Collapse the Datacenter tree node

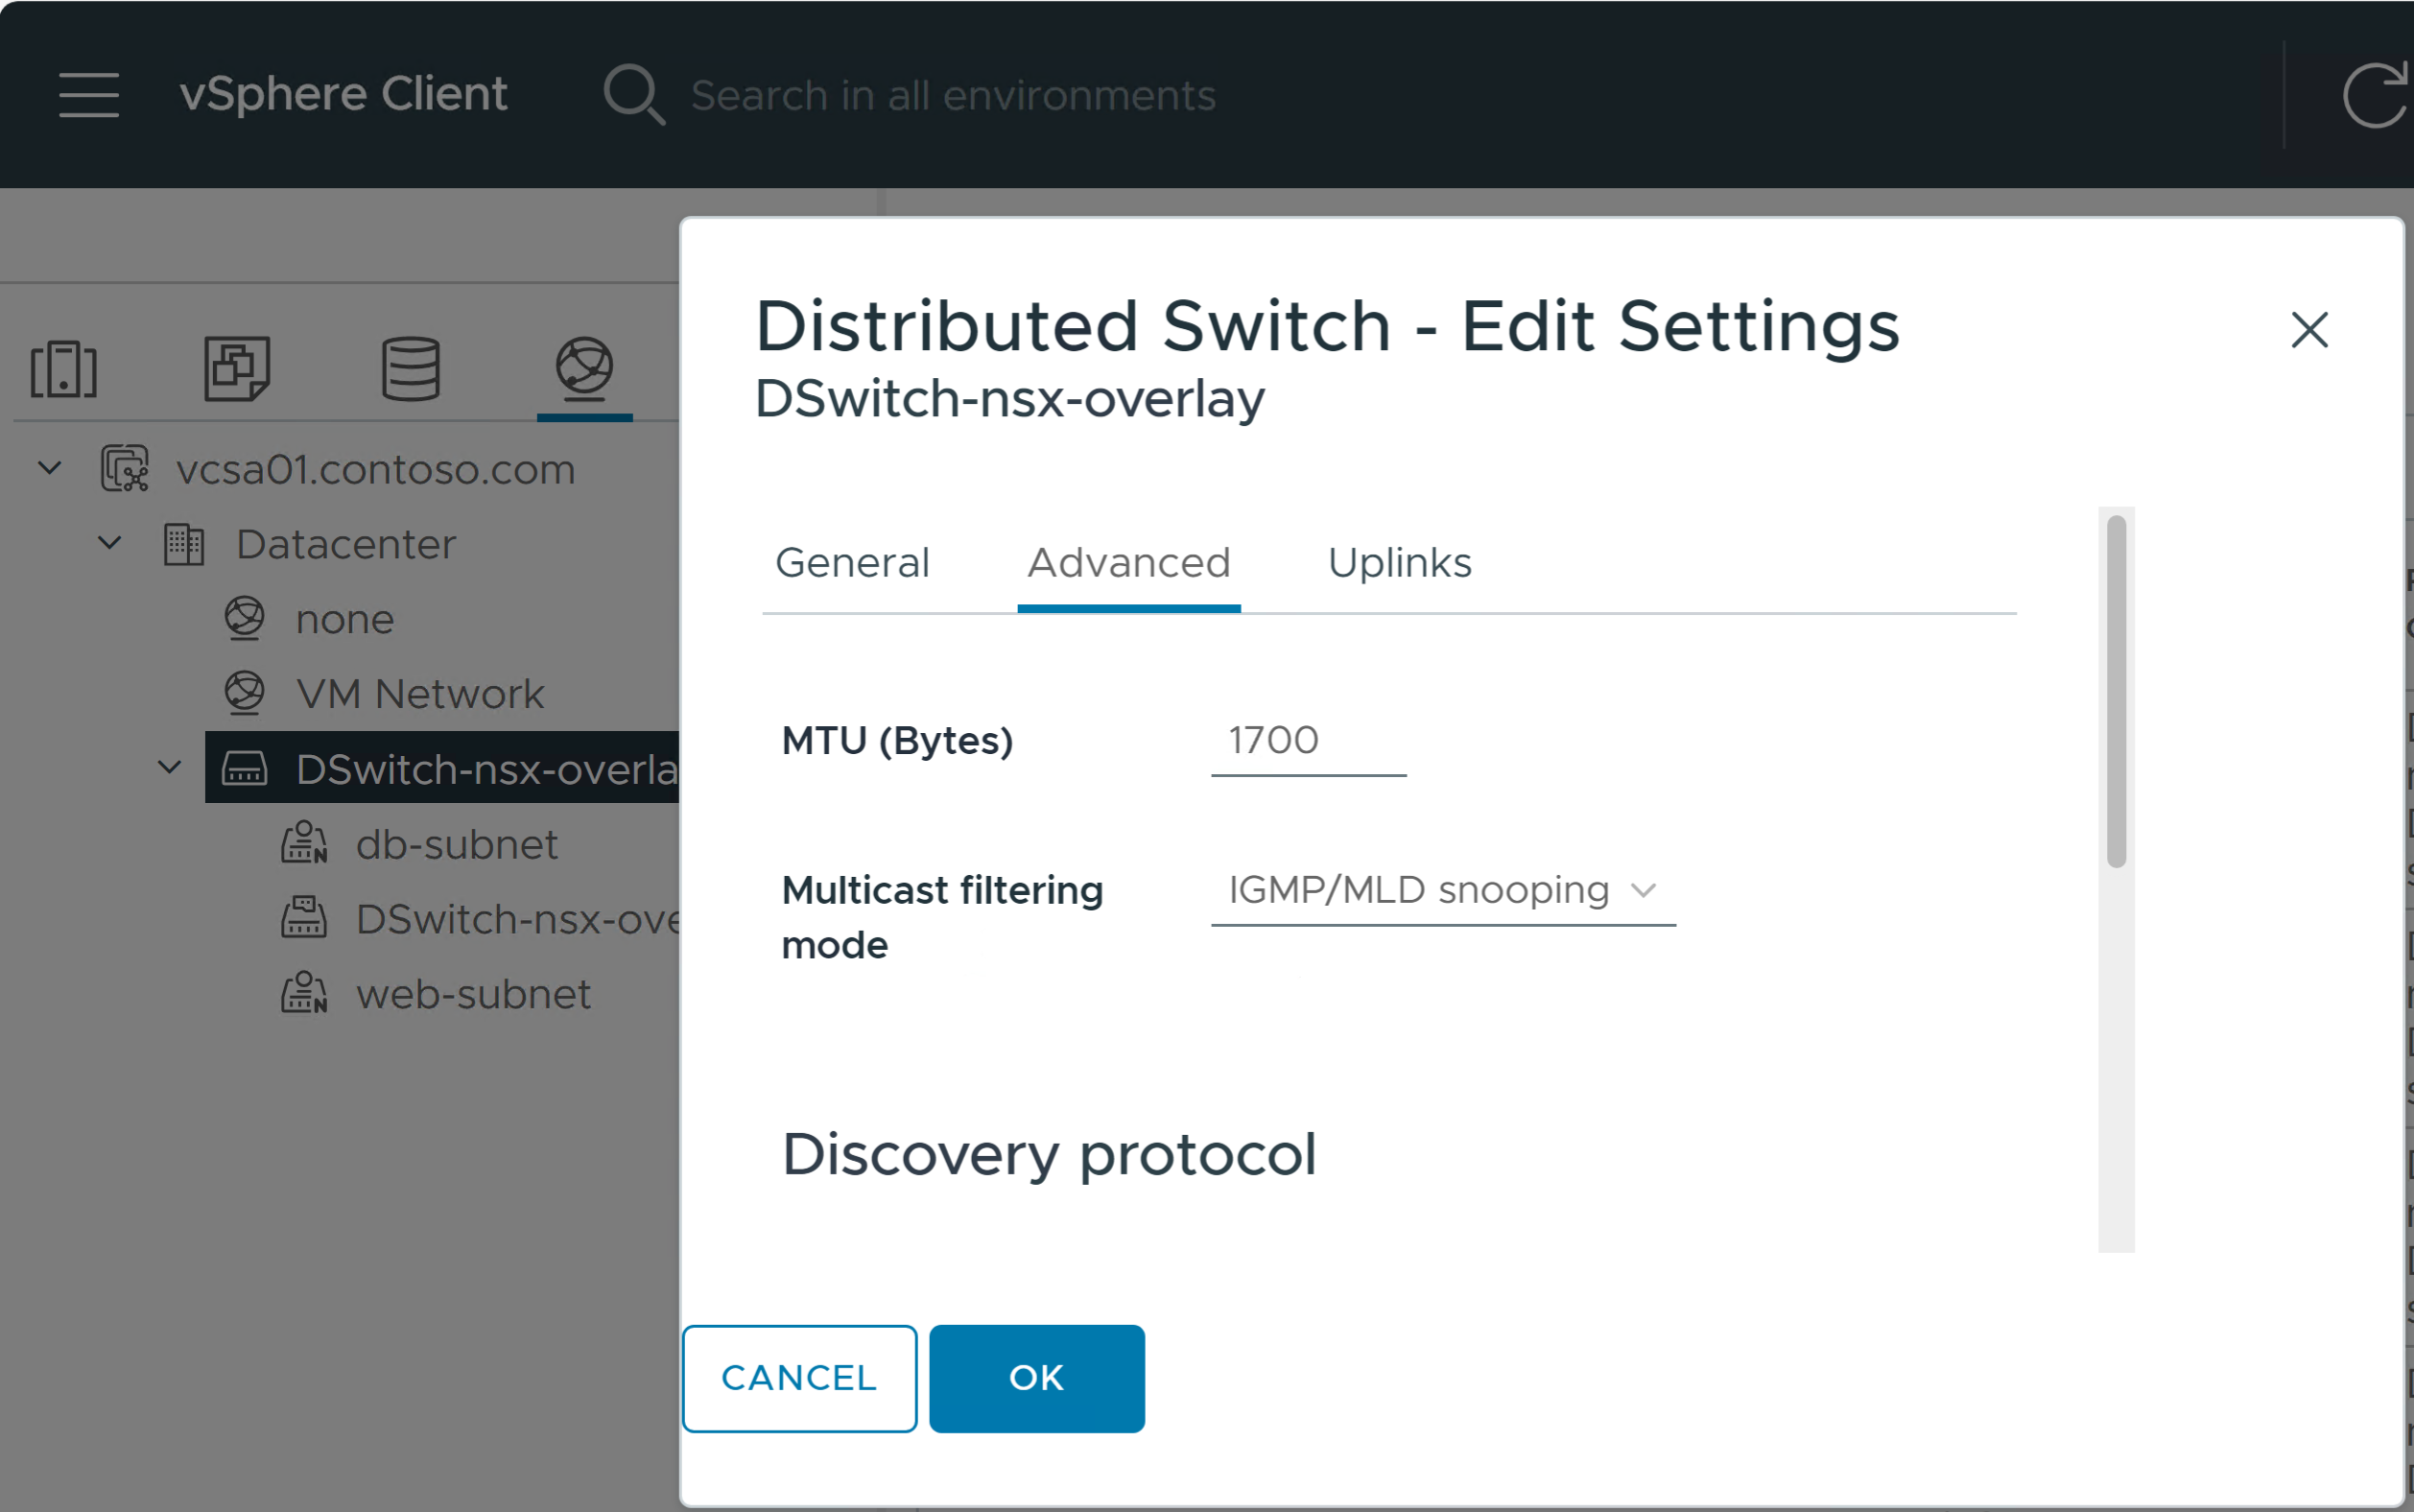pyautogui.click(x=109, y=543)
